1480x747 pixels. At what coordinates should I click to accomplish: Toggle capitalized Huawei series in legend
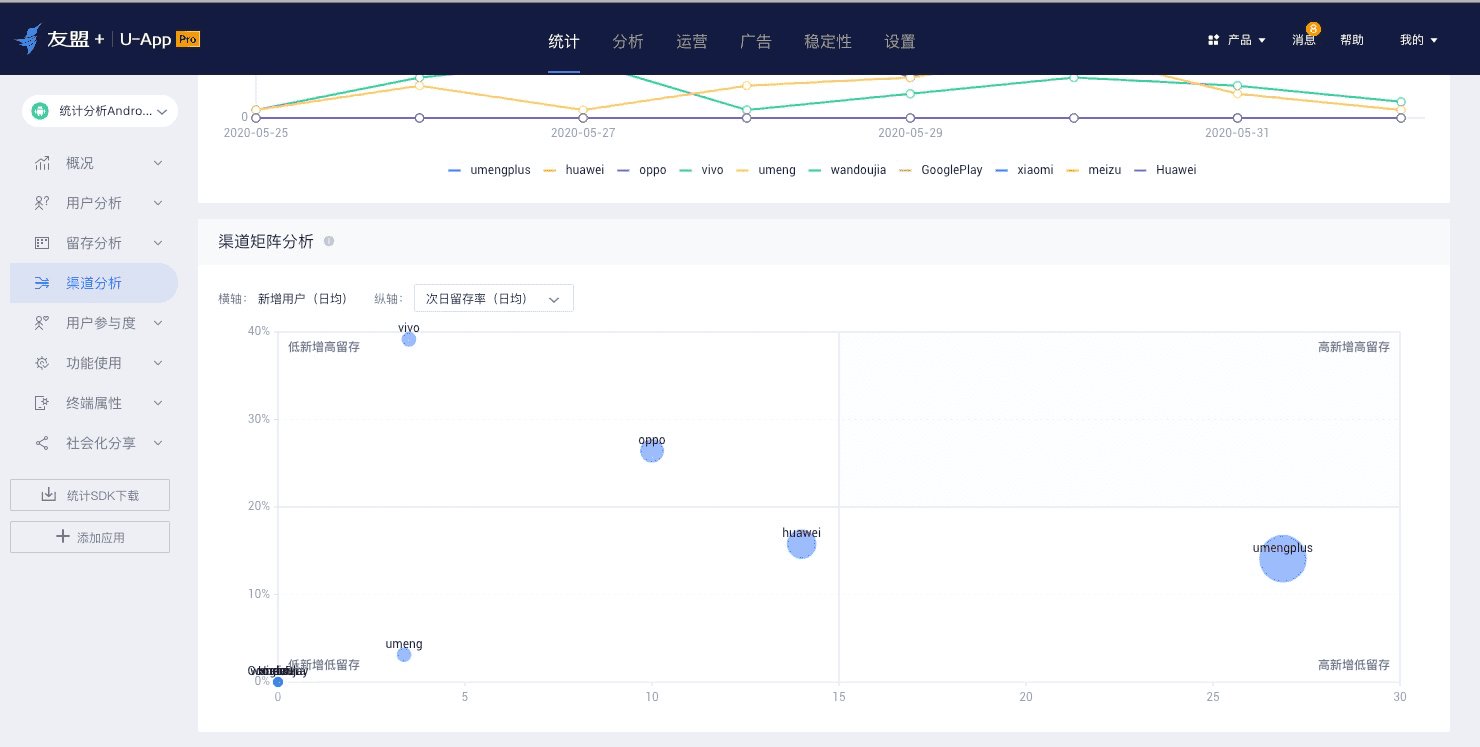[x=1164, y=170]
